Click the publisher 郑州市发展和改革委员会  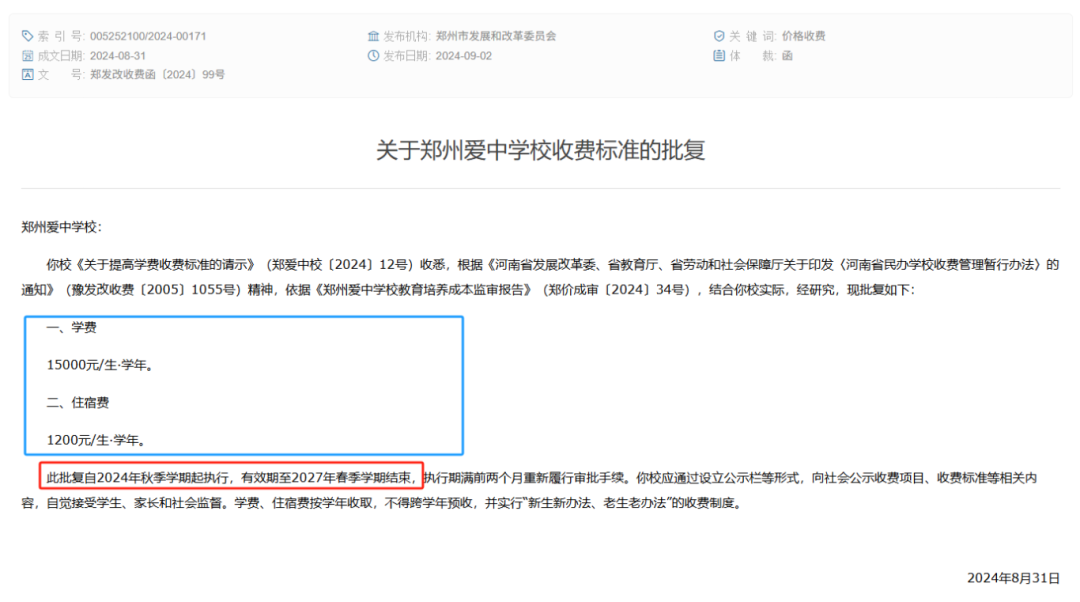[496, 36]
